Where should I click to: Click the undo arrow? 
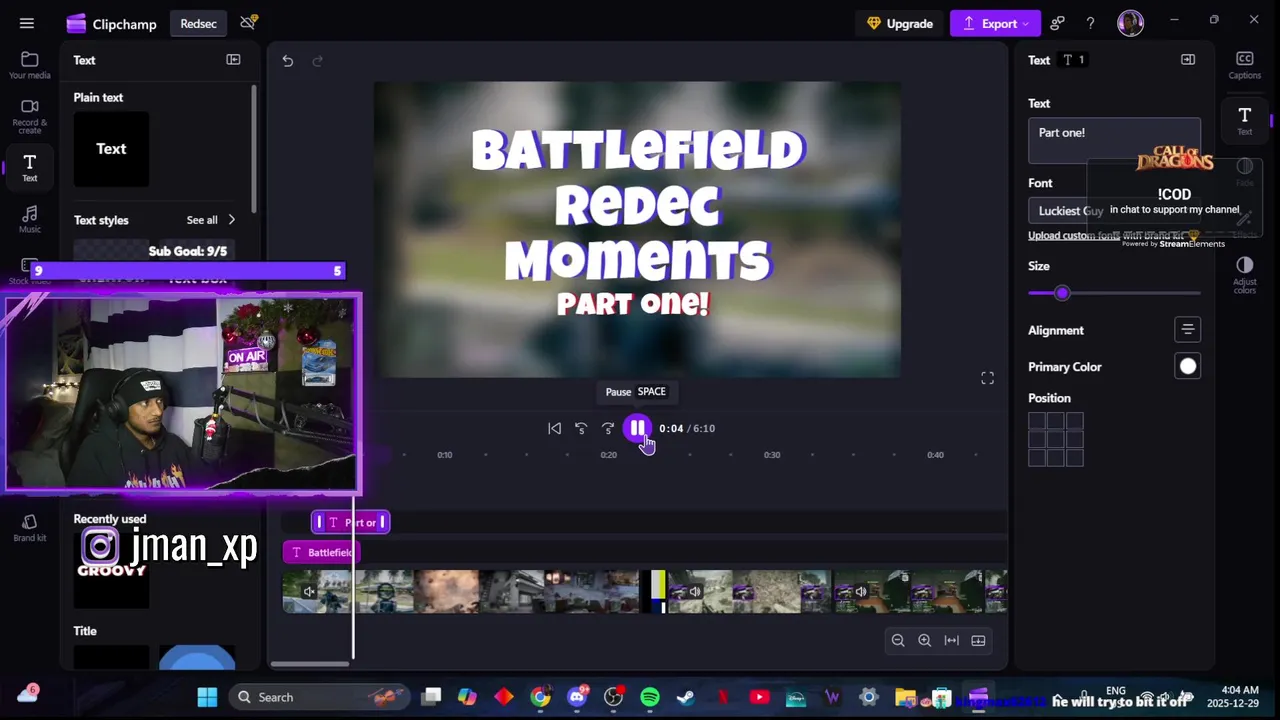(287, 61)
